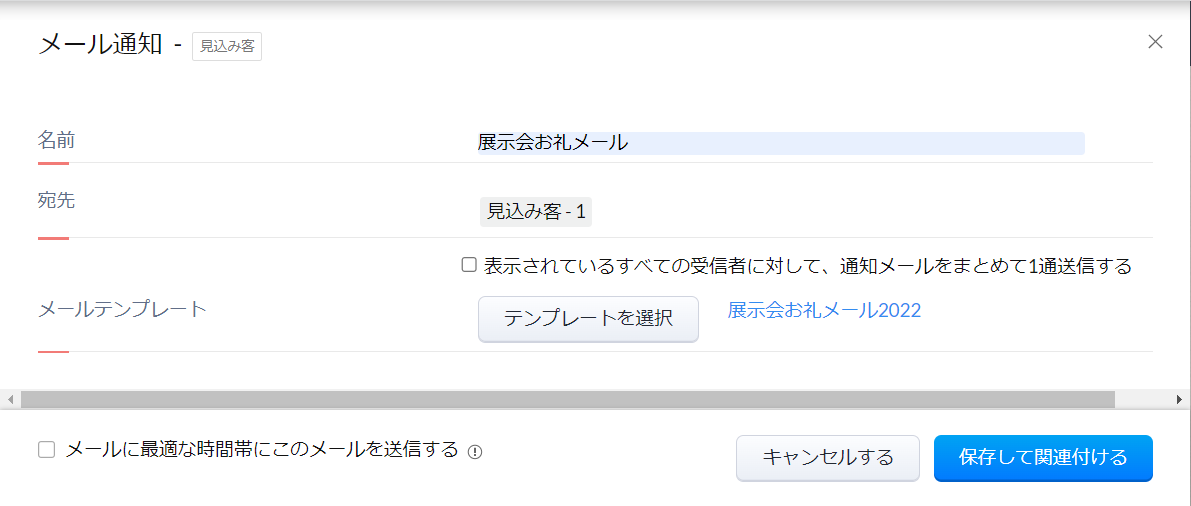Click the メールテンプレート field label
Viewport: 1191px width, 506px height.
pos(122,309)
